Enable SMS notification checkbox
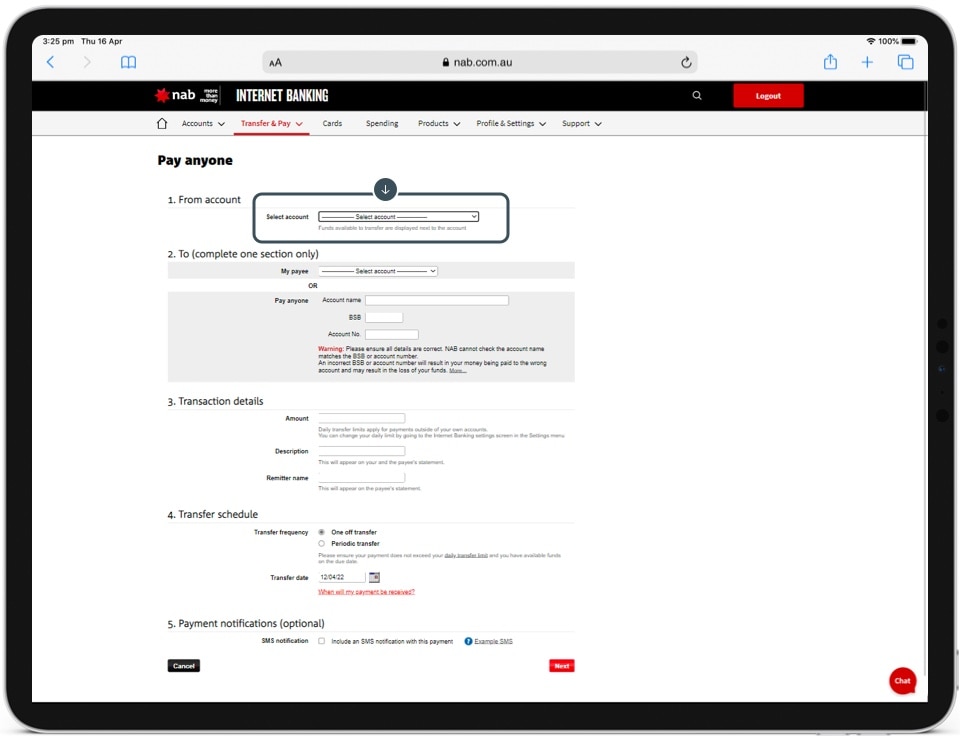 321,641
